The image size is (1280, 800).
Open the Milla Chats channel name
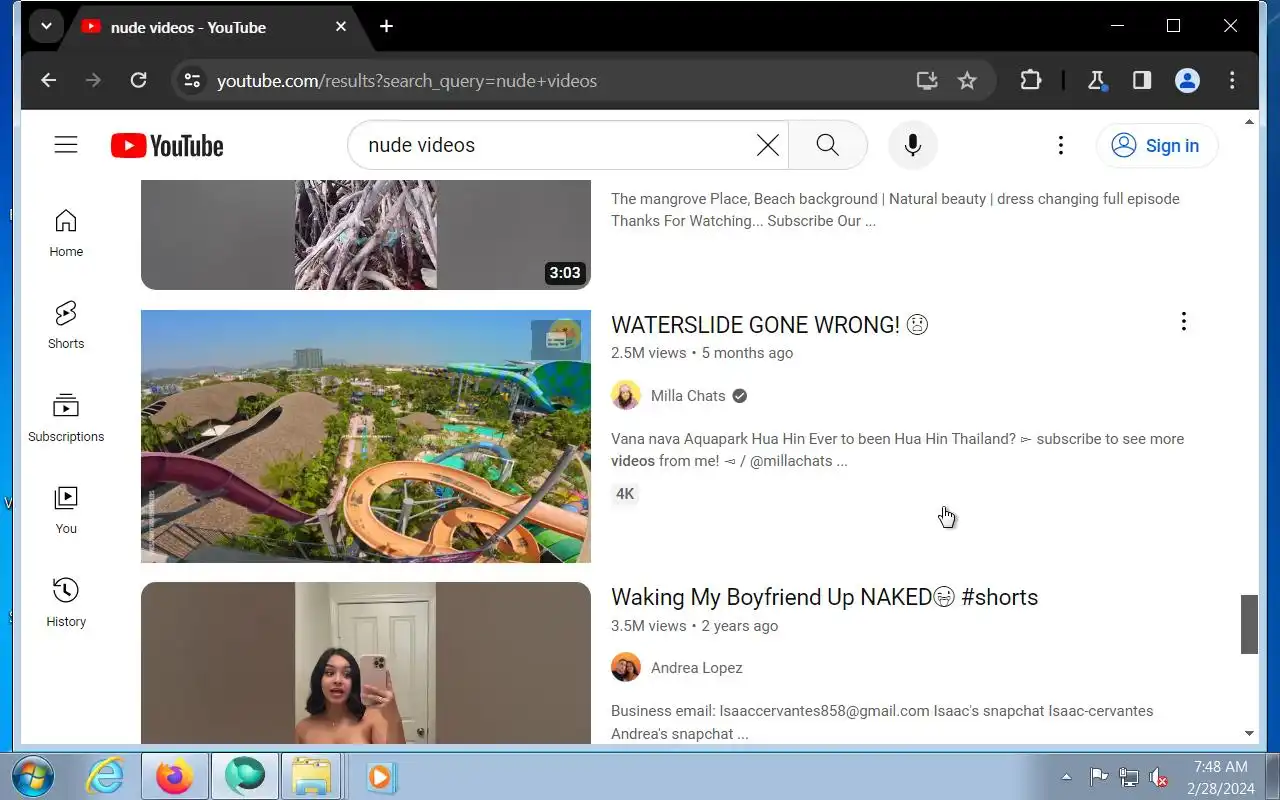(x=688, y=396)
